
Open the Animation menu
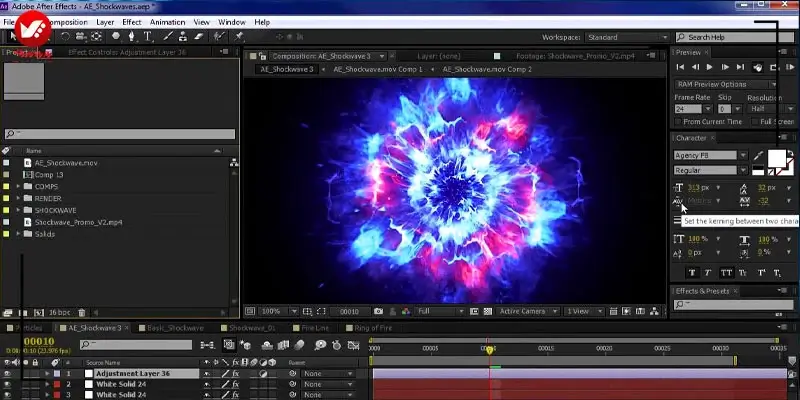(167, 22)
